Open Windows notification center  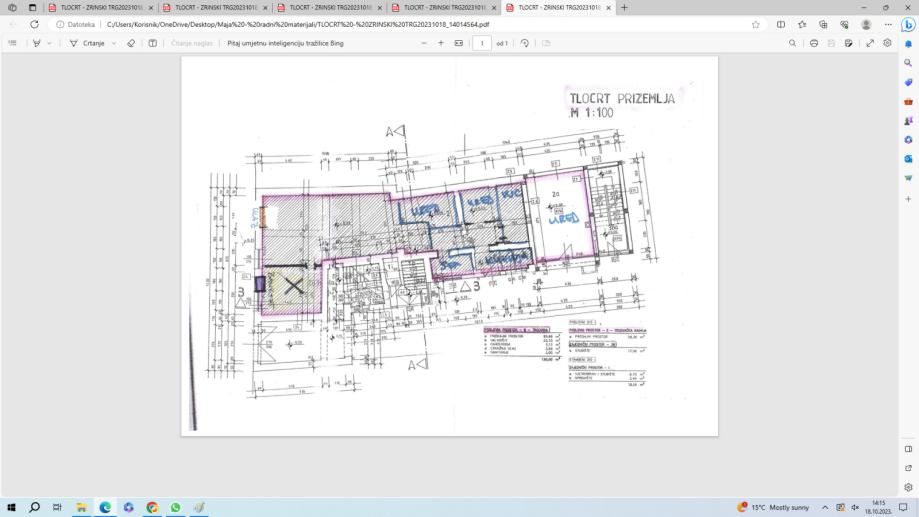903,507
